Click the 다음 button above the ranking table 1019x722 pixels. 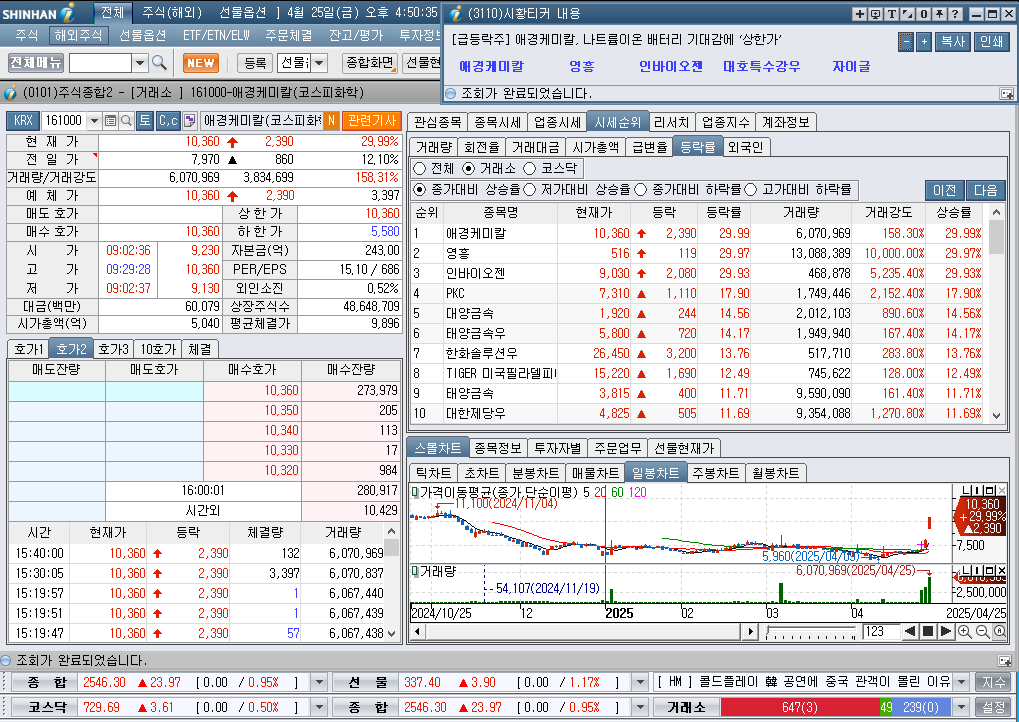(x=985, y=190)
